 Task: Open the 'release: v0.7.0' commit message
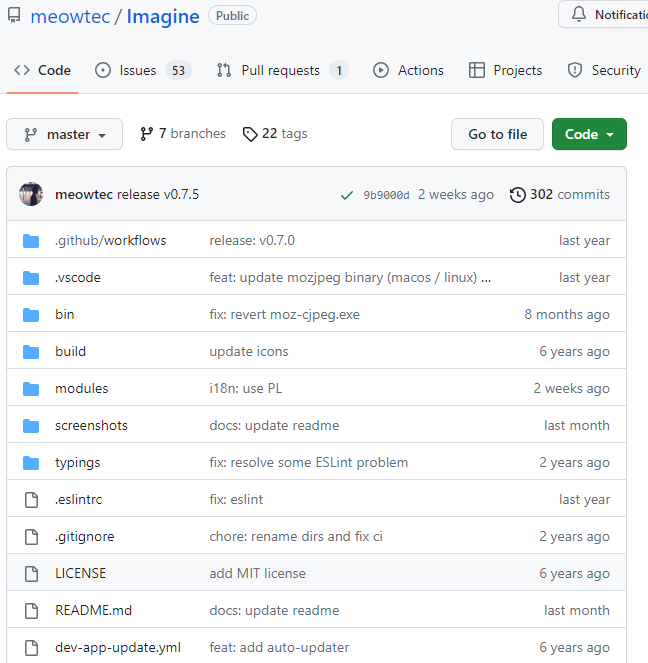click(252, 241)
